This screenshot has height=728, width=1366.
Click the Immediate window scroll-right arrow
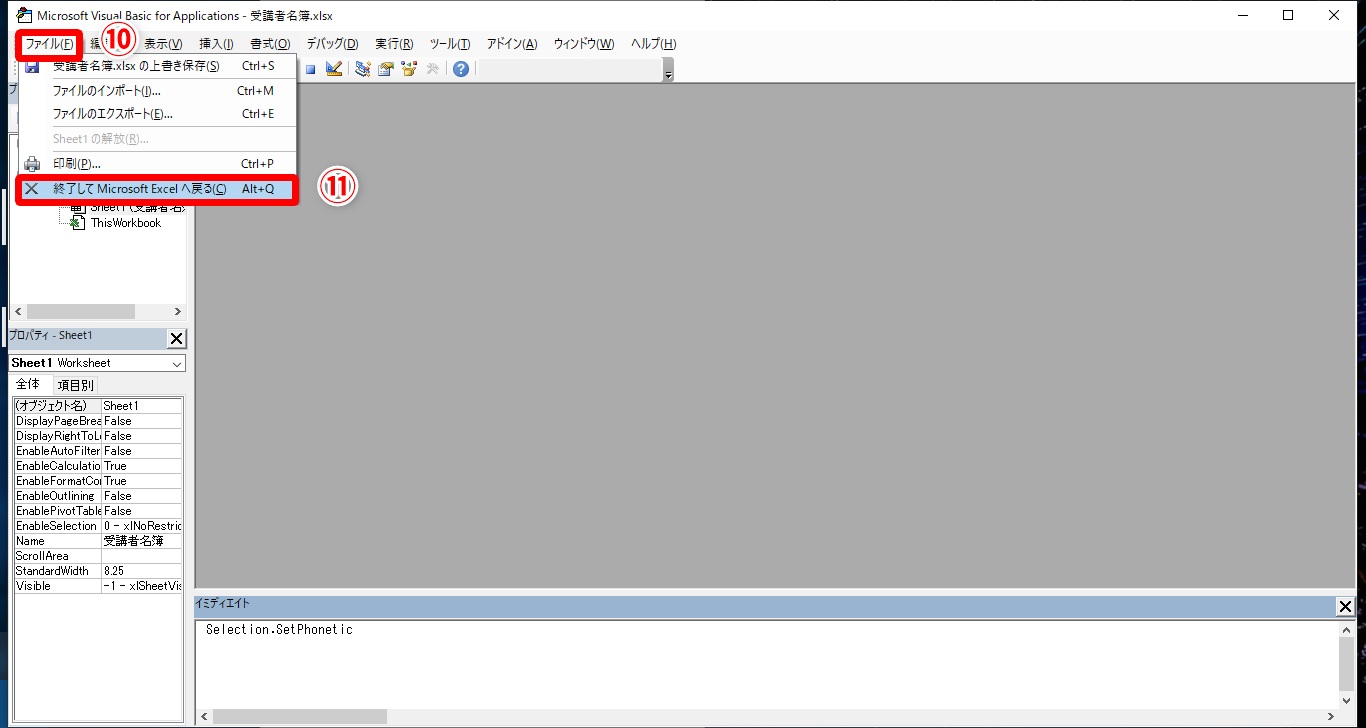pos(1330,716)
